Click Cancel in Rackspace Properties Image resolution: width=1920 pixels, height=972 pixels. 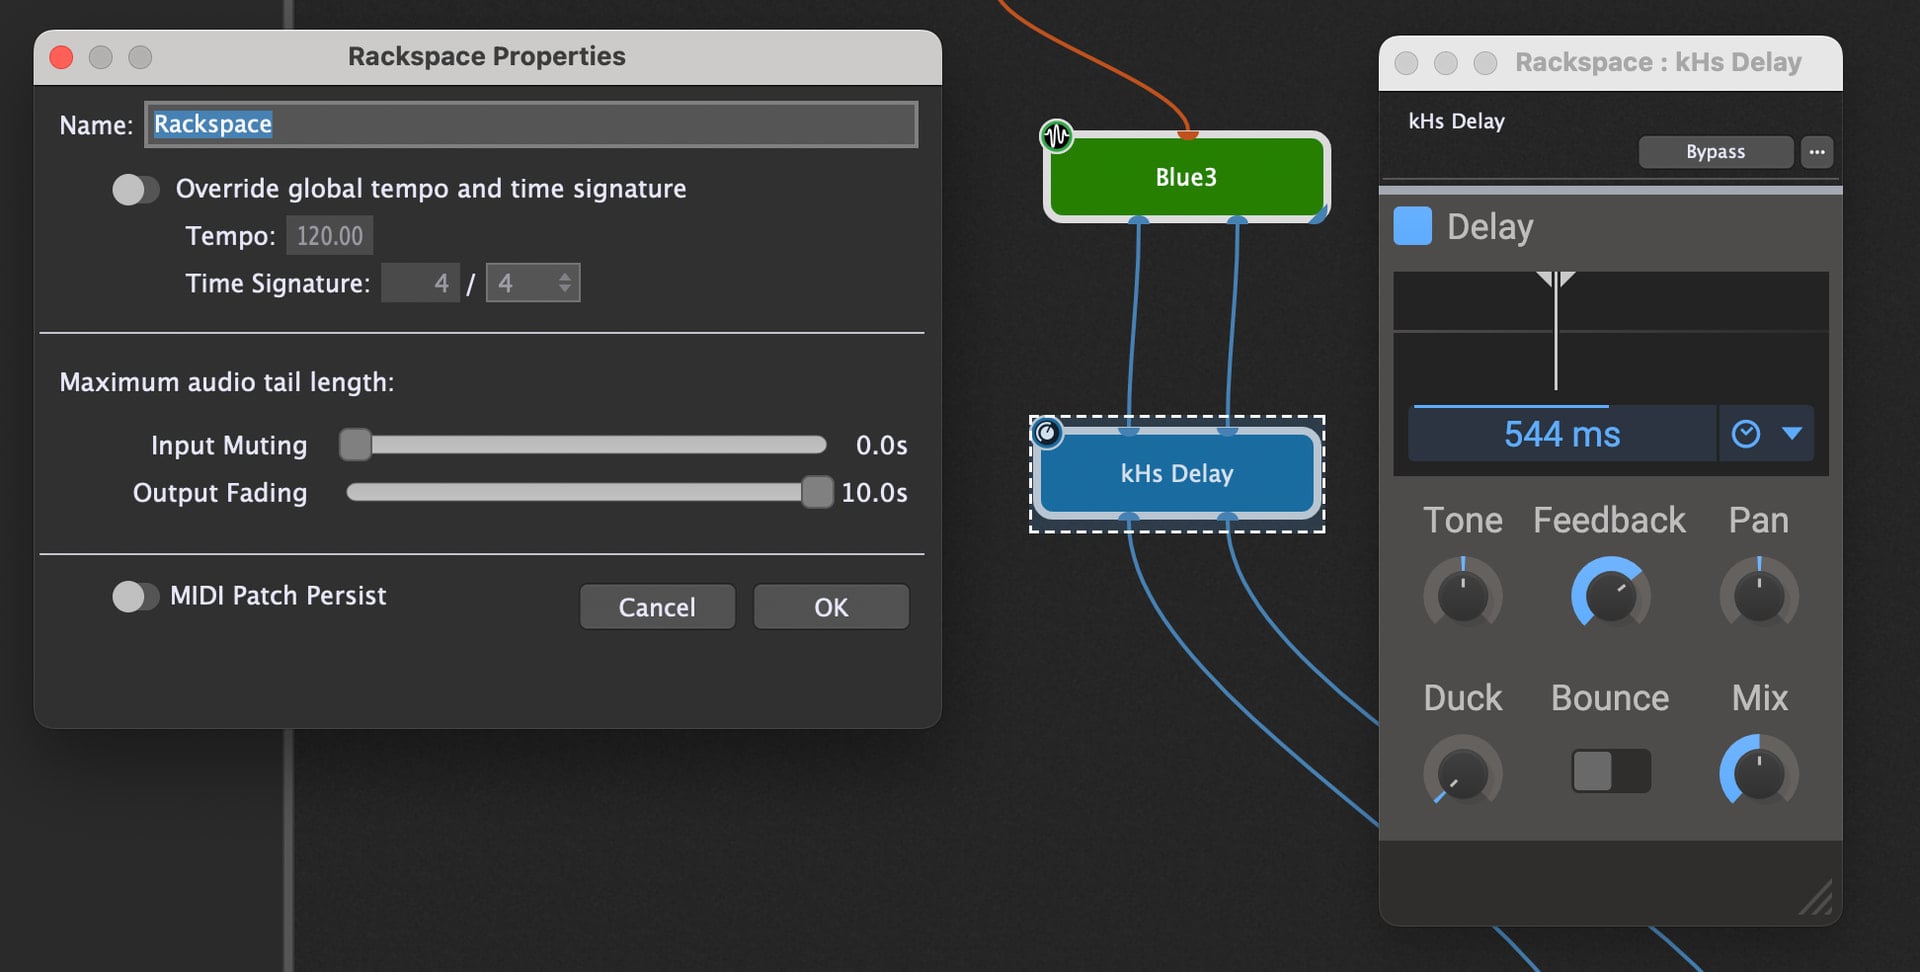657,607
